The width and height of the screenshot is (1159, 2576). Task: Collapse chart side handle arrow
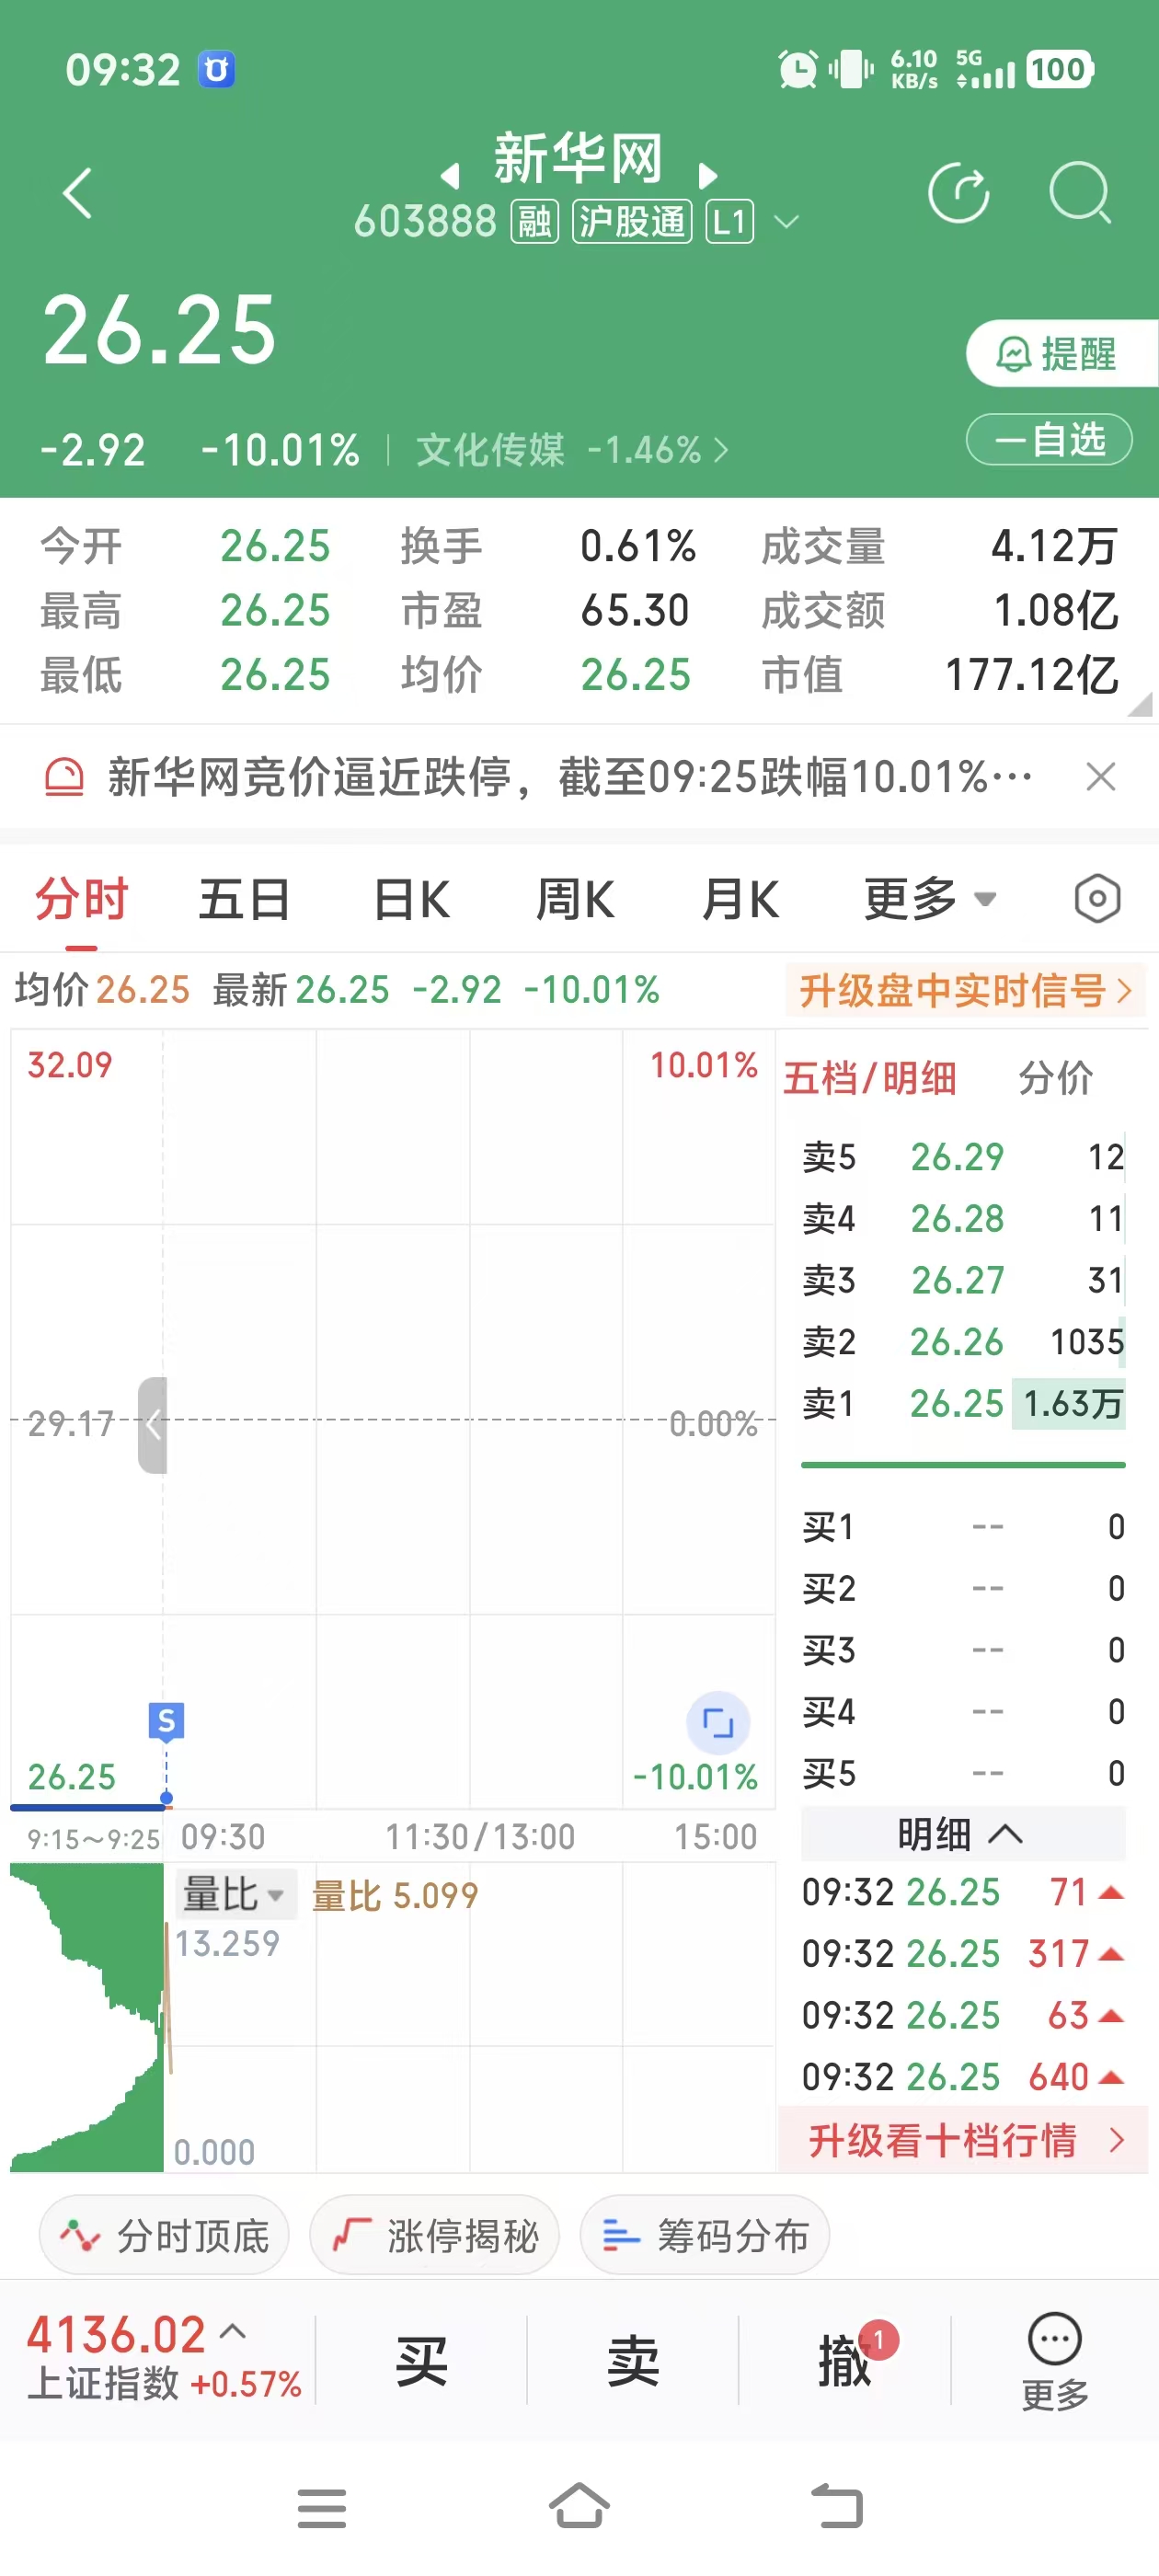tap(152, 1424)
